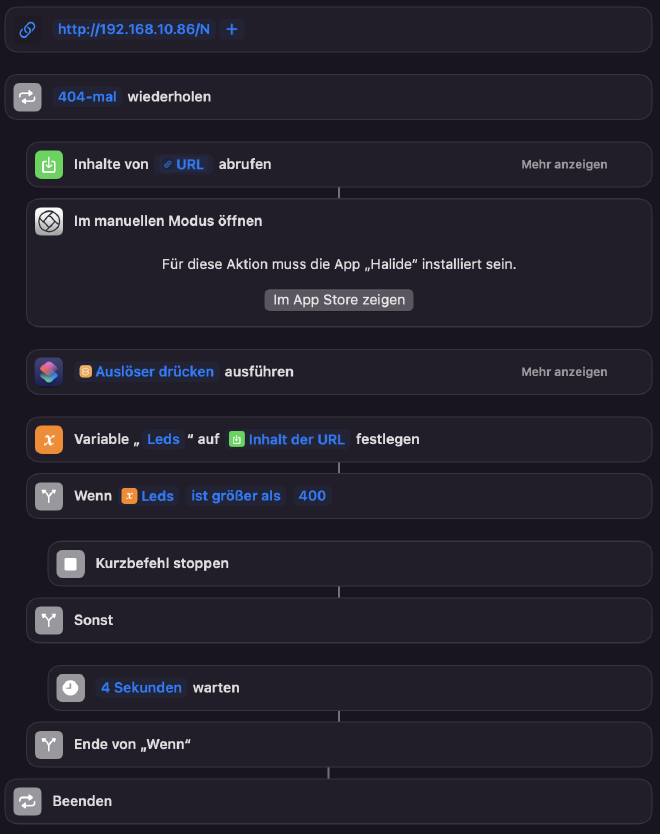Viewport: 660px width, 834px height.
Task: Select the 4 Sekunden wait duration
Action: pos(141,687)
